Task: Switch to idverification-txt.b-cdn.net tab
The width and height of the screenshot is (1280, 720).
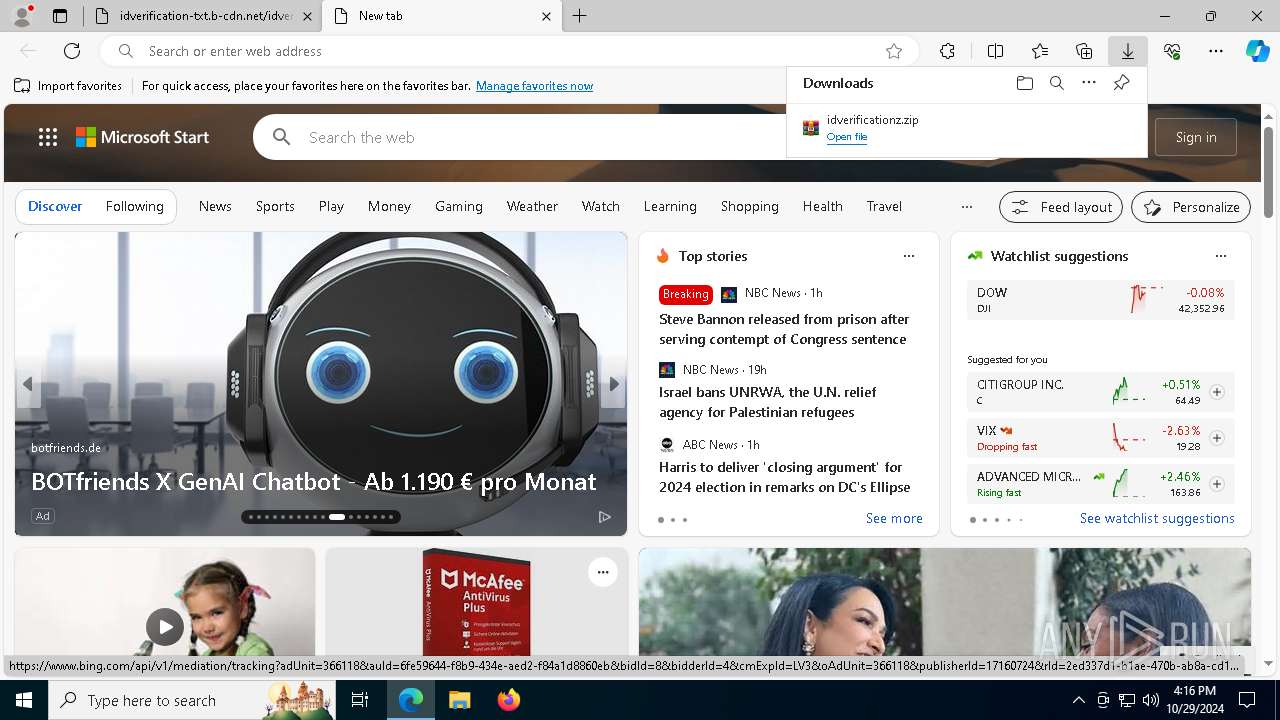Action: pos(203,16)
